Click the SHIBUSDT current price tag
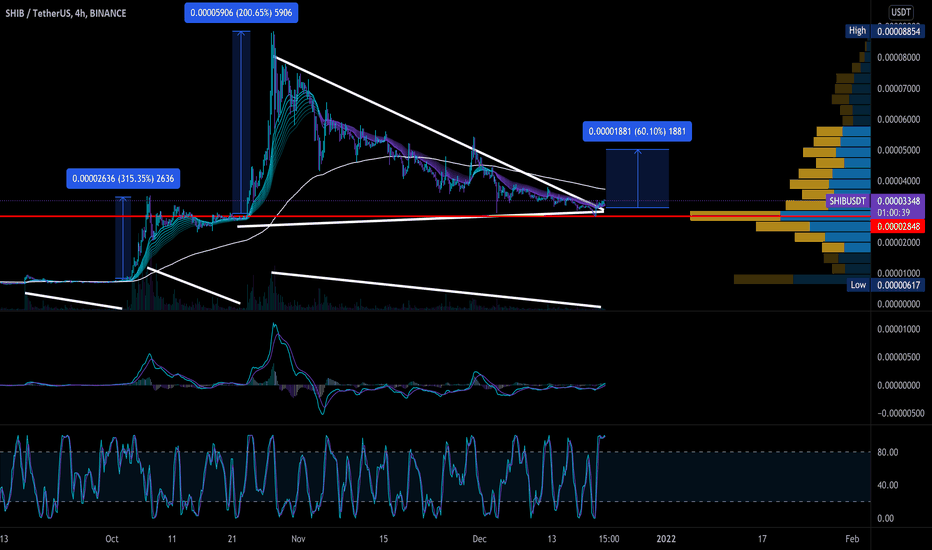The image size is (932, 550). tap(848, 201)
